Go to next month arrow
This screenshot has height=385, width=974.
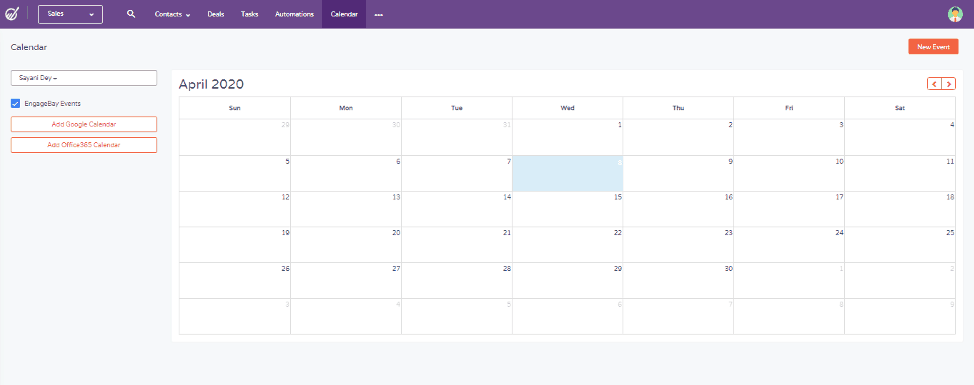[949, 84]
